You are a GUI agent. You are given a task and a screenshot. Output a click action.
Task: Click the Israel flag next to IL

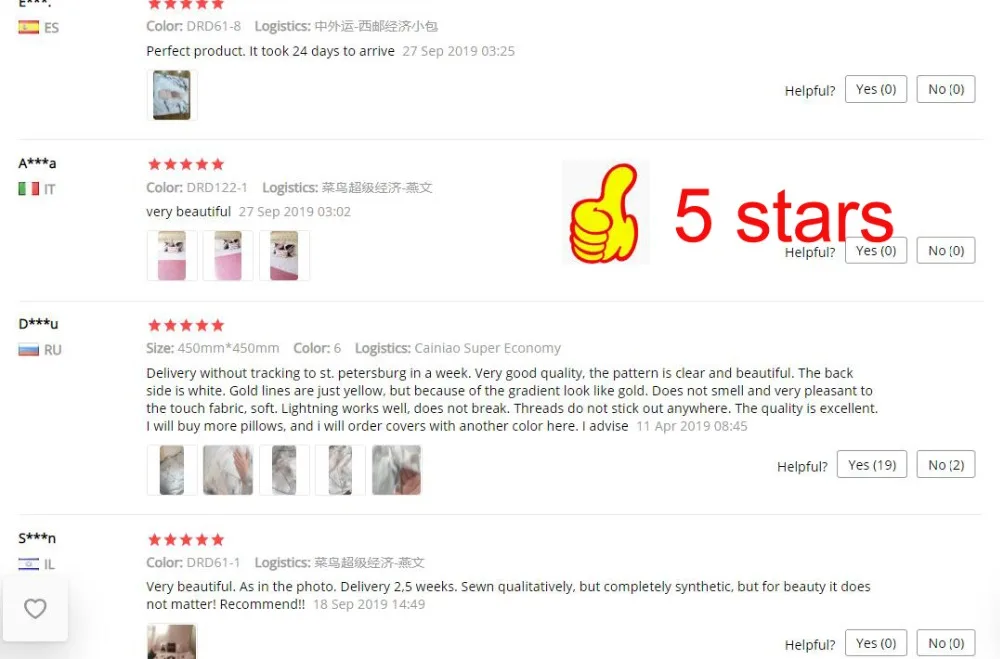[29, 564]
